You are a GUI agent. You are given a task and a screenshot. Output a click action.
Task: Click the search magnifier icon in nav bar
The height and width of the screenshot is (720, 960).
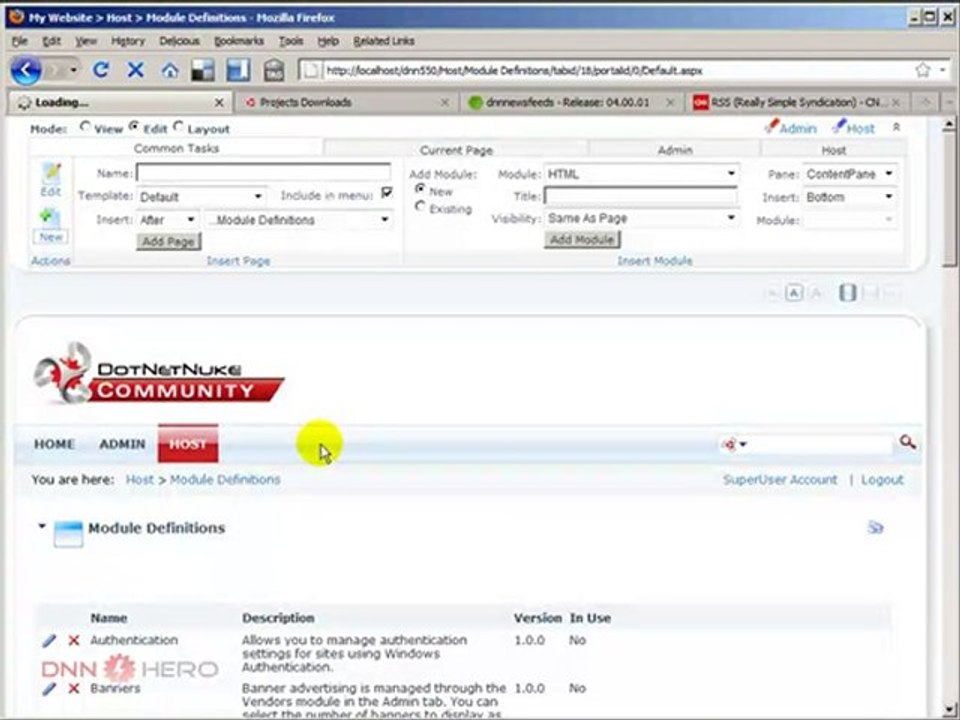(907, 442)
